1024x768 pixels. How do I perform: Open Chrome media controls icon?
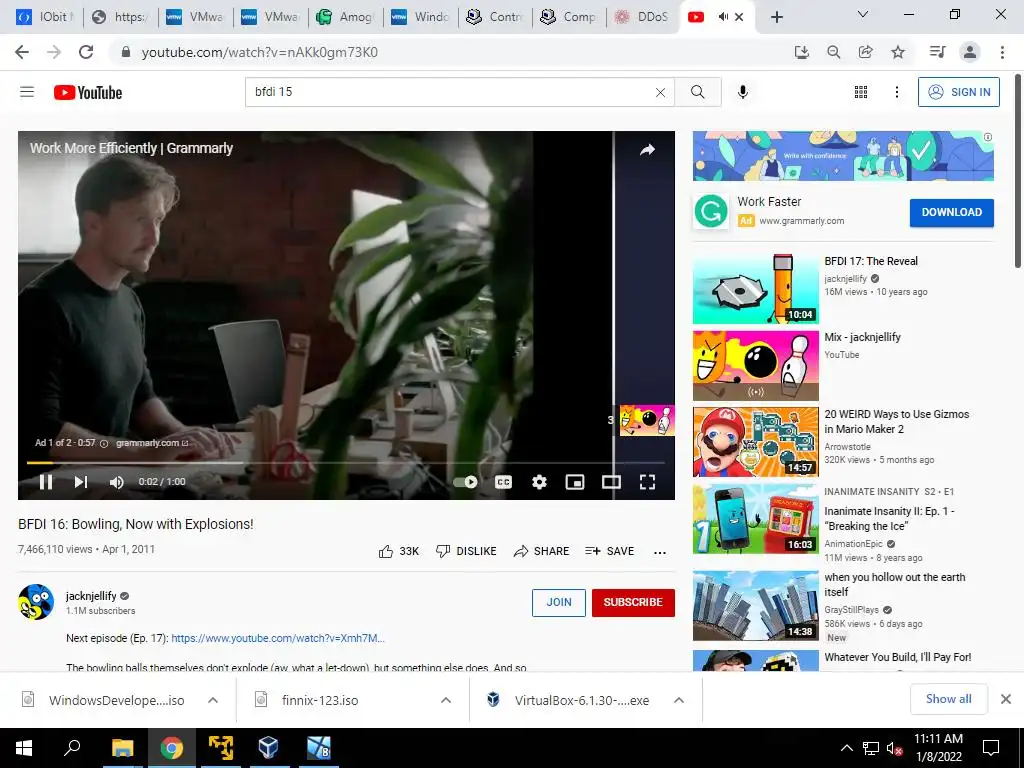click(937, 52)
